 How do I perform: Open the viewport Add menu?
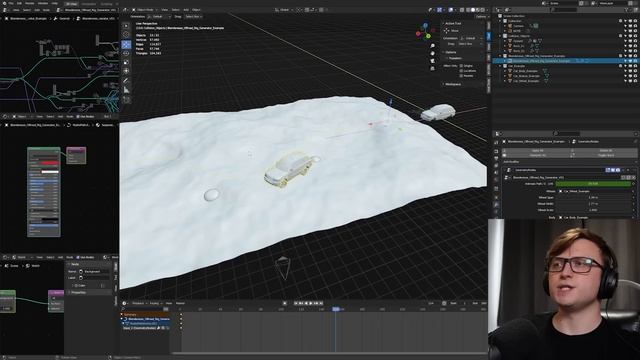click(x=186, y=10)
